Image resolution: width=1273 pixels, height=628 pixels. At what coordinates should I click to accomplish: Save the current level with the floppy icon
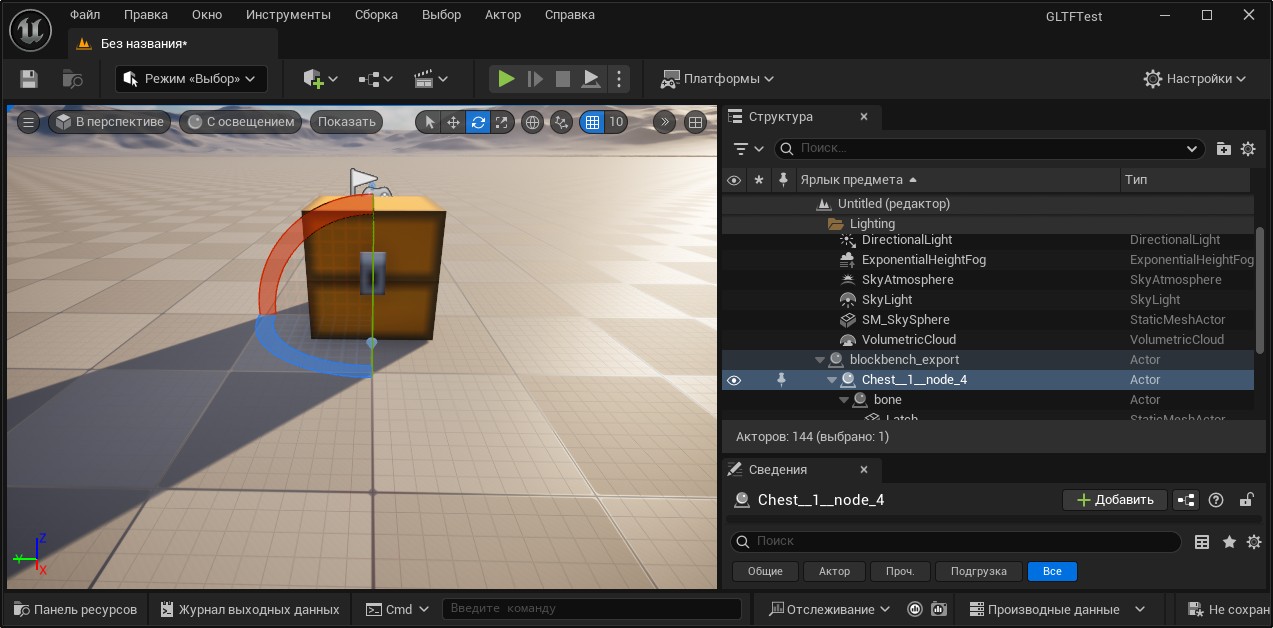(x=29, y=78)
